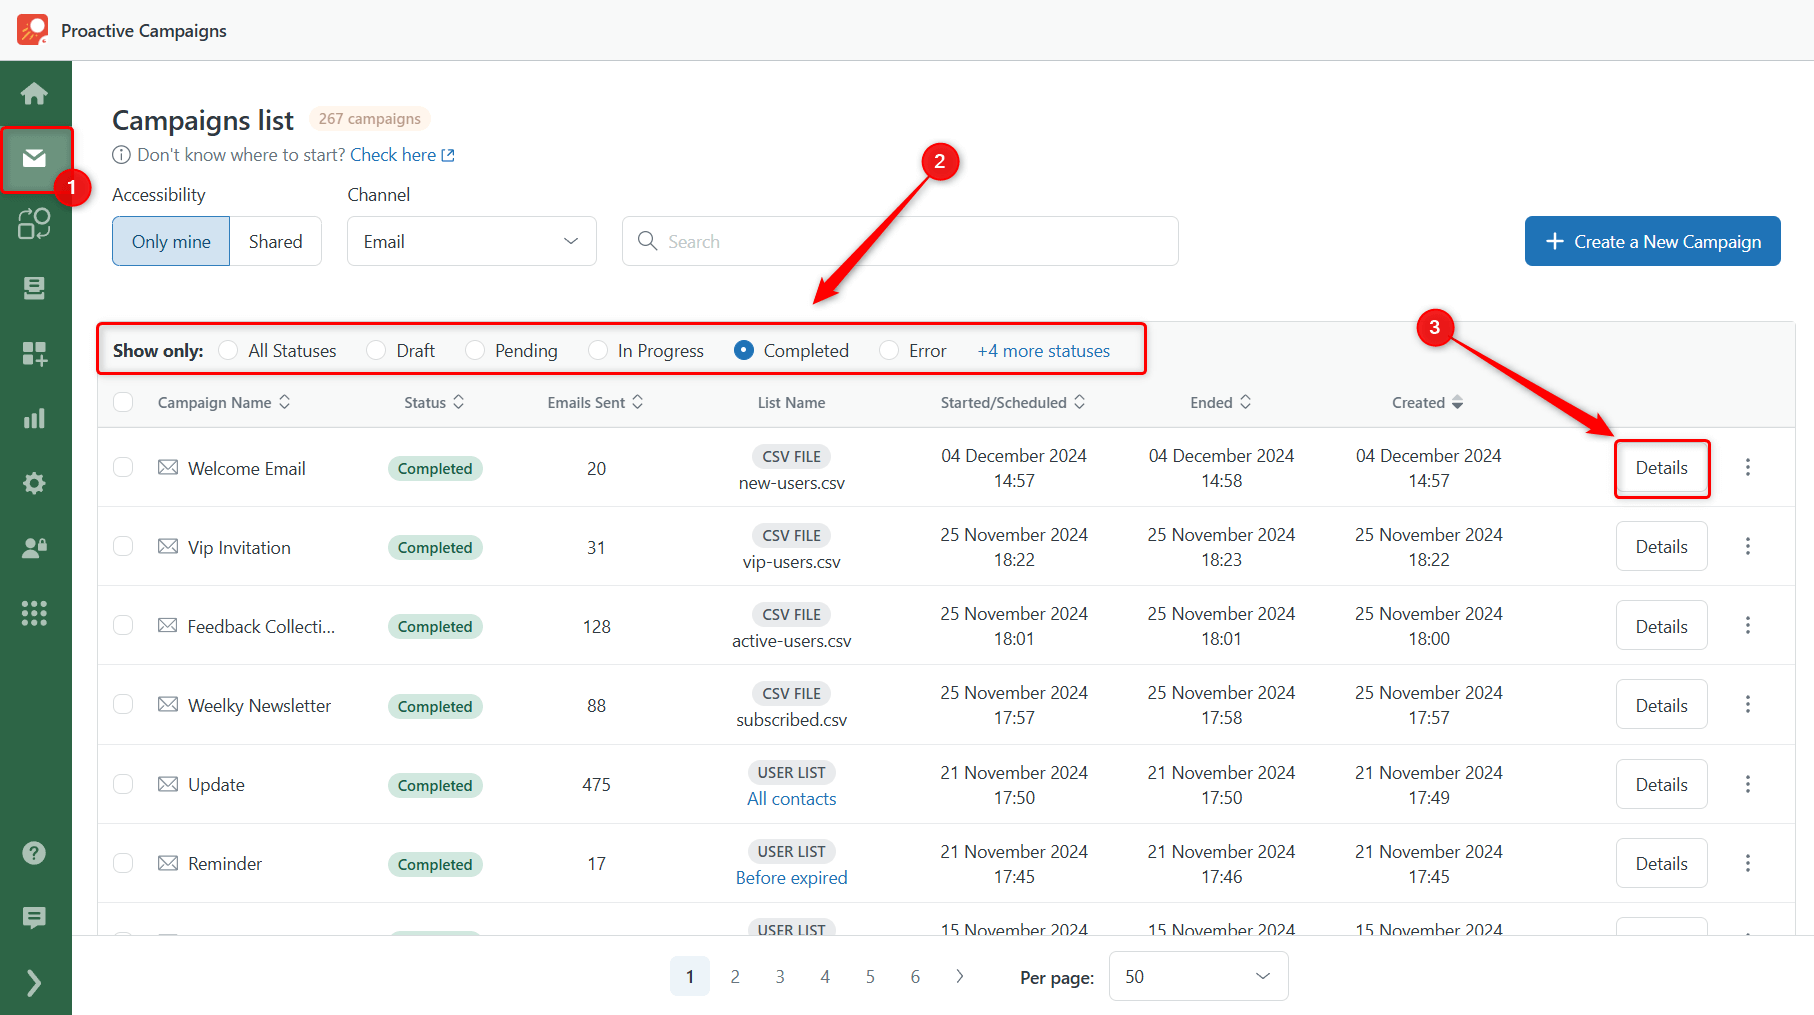Image resolution: width=1814 pixels, height=1015 pixels.
Task: Check the Reminder row checkbox
Action: click(x=123, y=863)
